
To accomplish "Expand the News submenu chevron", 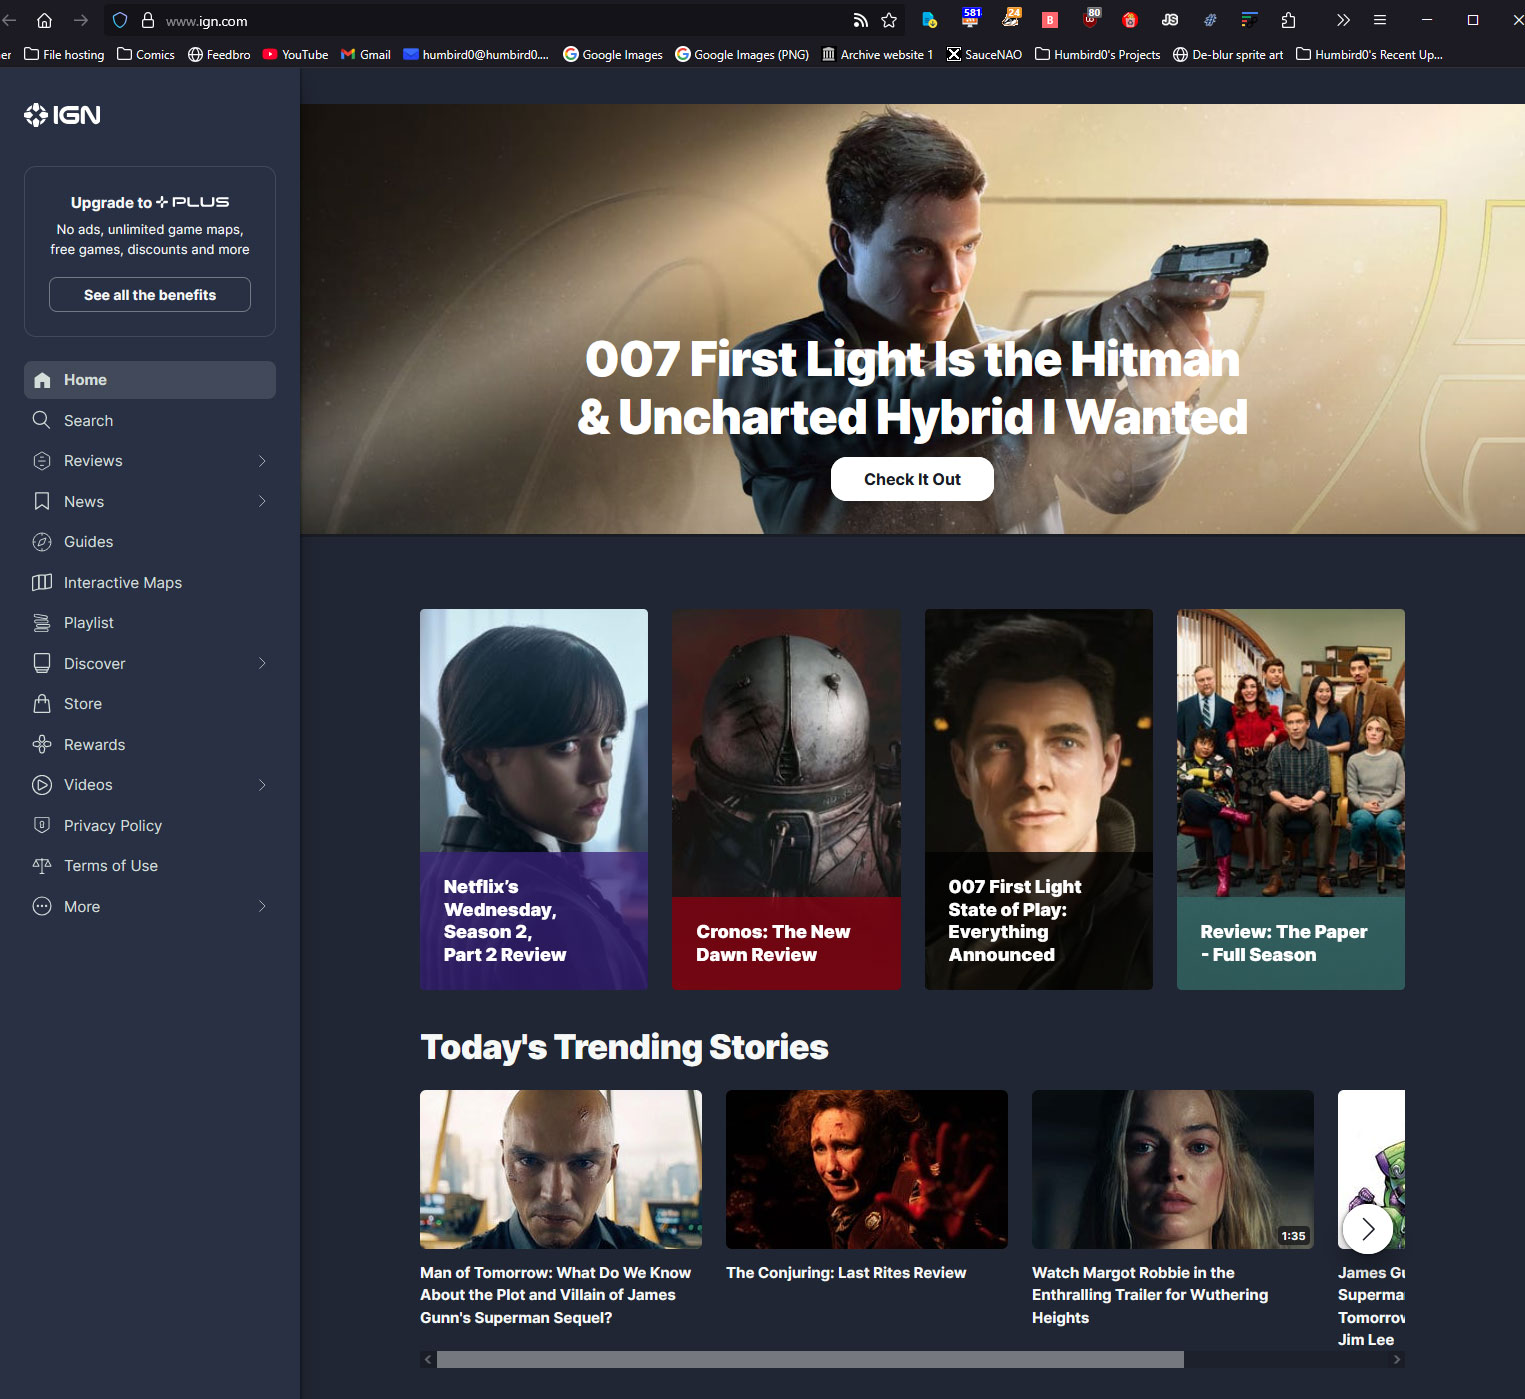I will pos(262,501).
